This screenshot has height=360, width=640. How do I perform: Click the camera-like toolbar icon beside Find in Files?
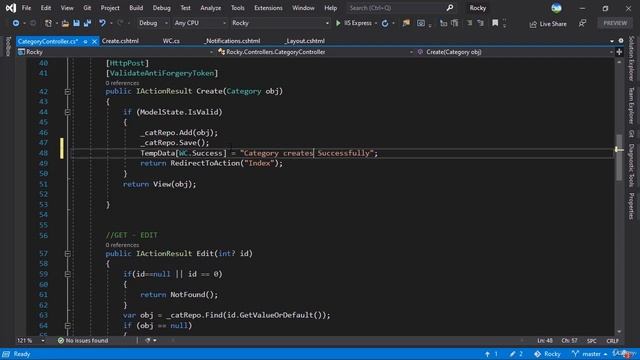point(421,23)
